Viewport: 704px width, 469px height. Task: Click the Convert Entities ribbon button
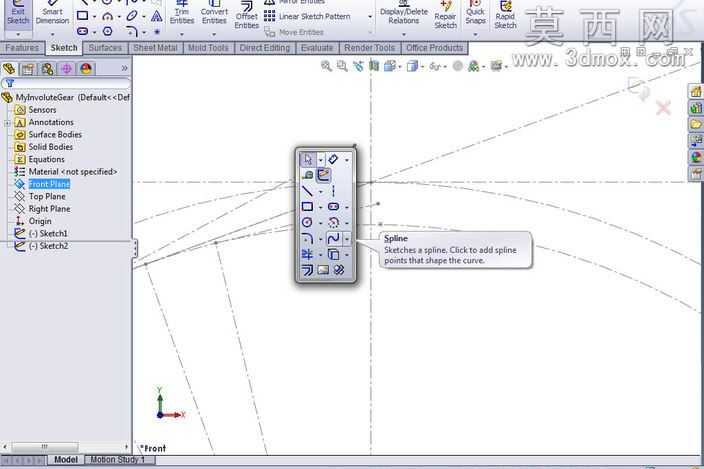pos(214,15)
